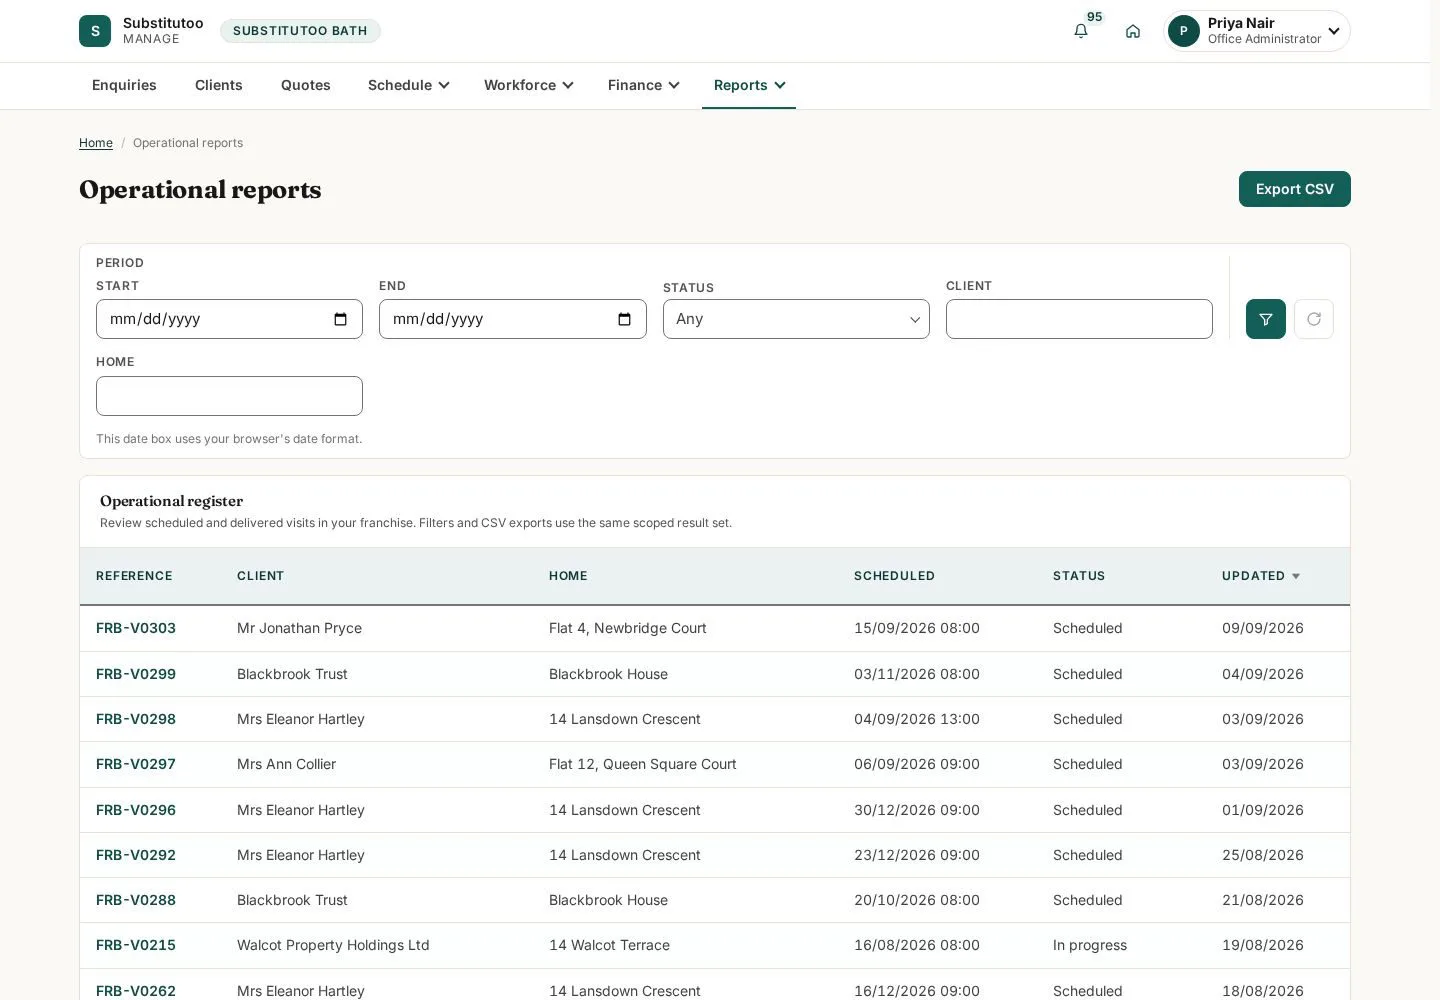Open visit reference FRB-V0215
Image resolution: width=1440 pixels, height=1000 pixels.
pyautogui.click(x=136, y=945)
